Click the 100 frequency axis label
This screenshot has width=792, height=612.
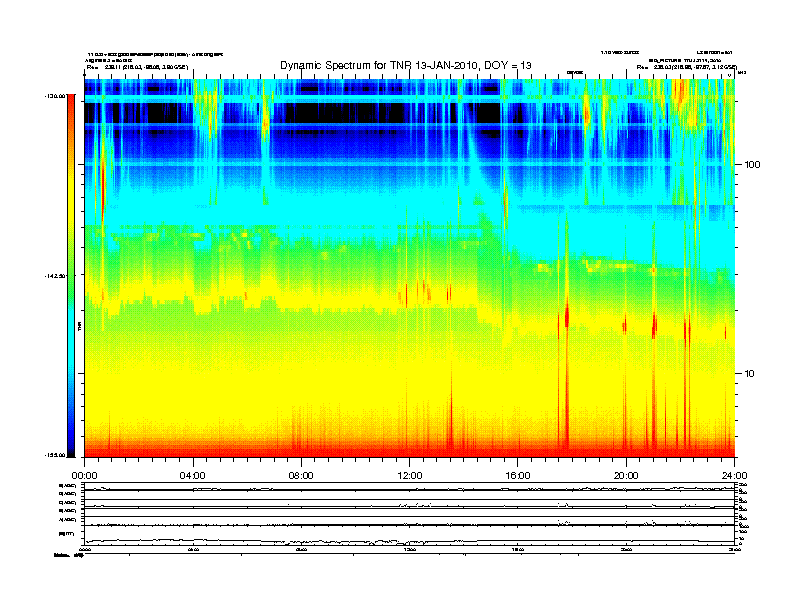point(752,165)
